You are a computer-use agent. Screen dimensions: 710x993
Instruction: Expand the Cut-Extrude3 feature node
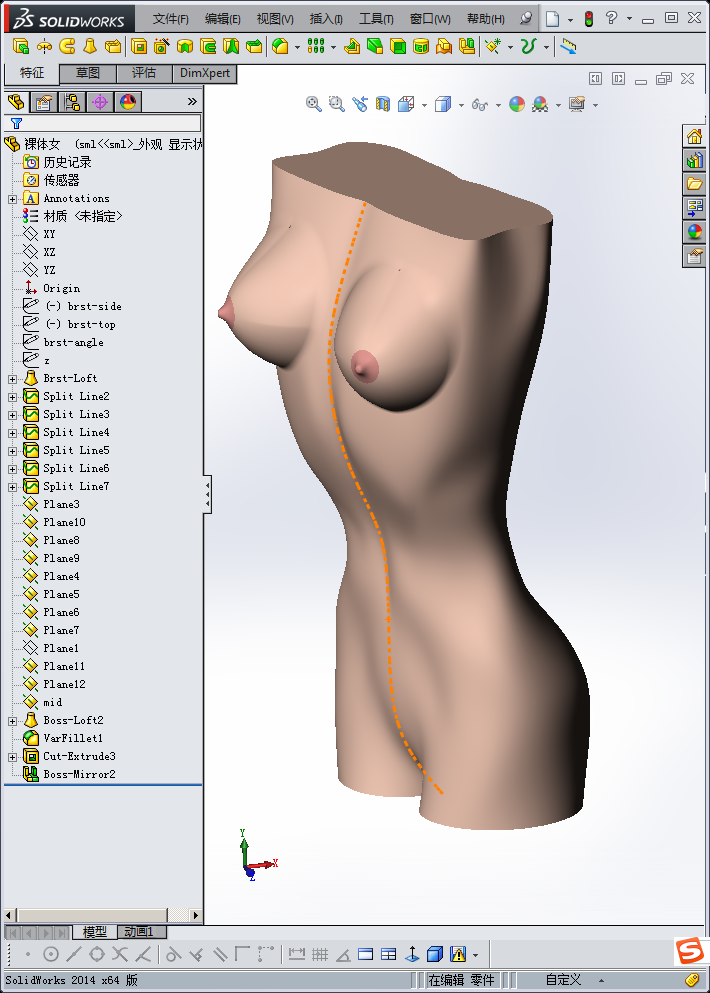pos(12,757)
